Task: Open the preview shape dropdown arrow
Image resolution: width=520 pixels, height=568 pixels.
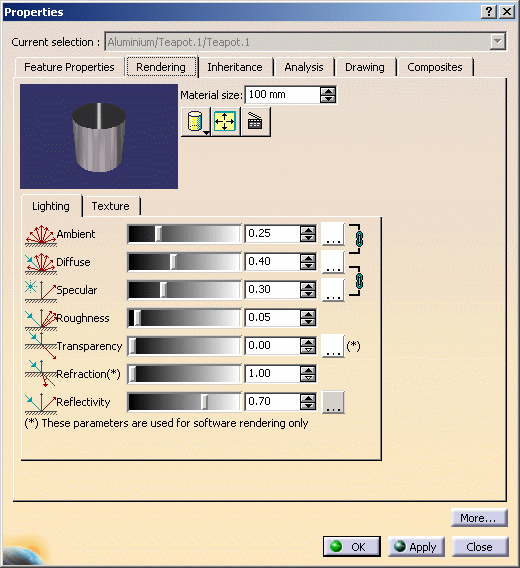Action: (x=206, y=133)
